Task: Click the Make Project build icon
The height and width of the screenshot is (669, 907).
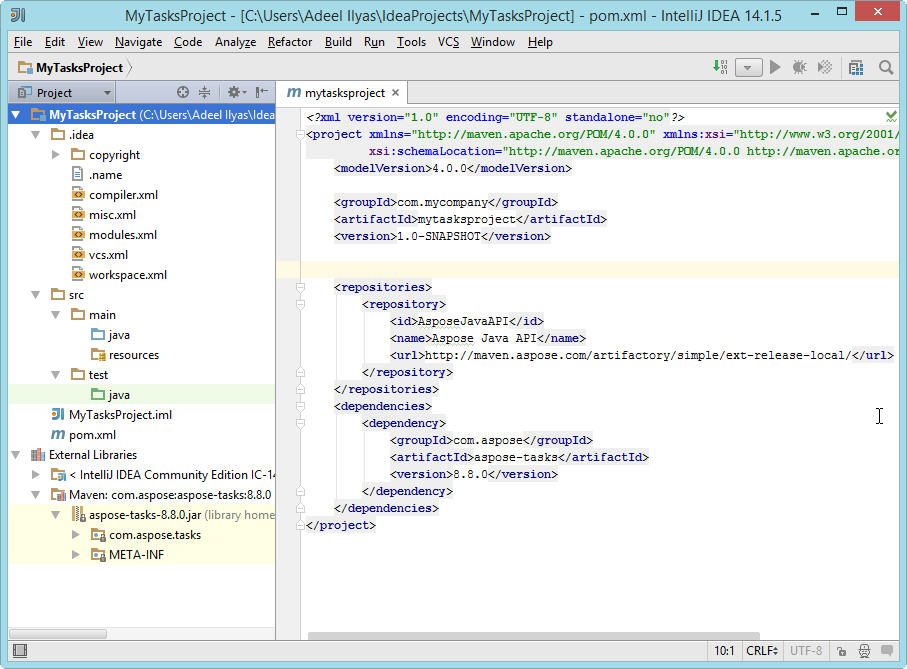Action: (x=720, y=67)
